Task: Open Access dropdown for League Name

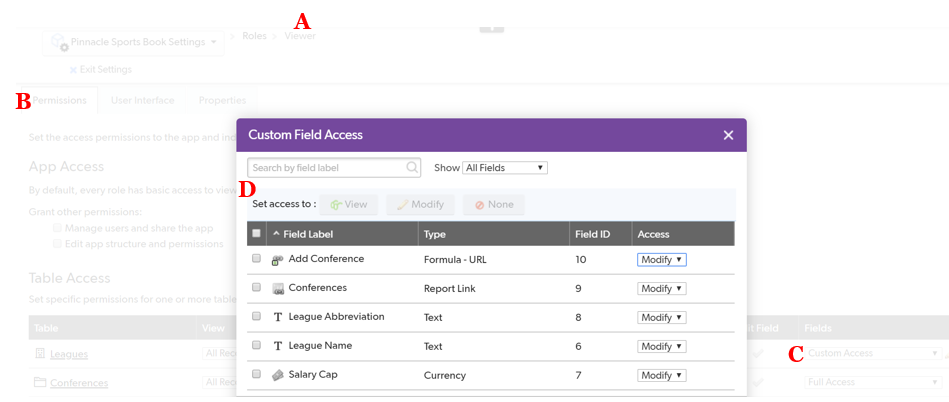Action: pos(662,347)
